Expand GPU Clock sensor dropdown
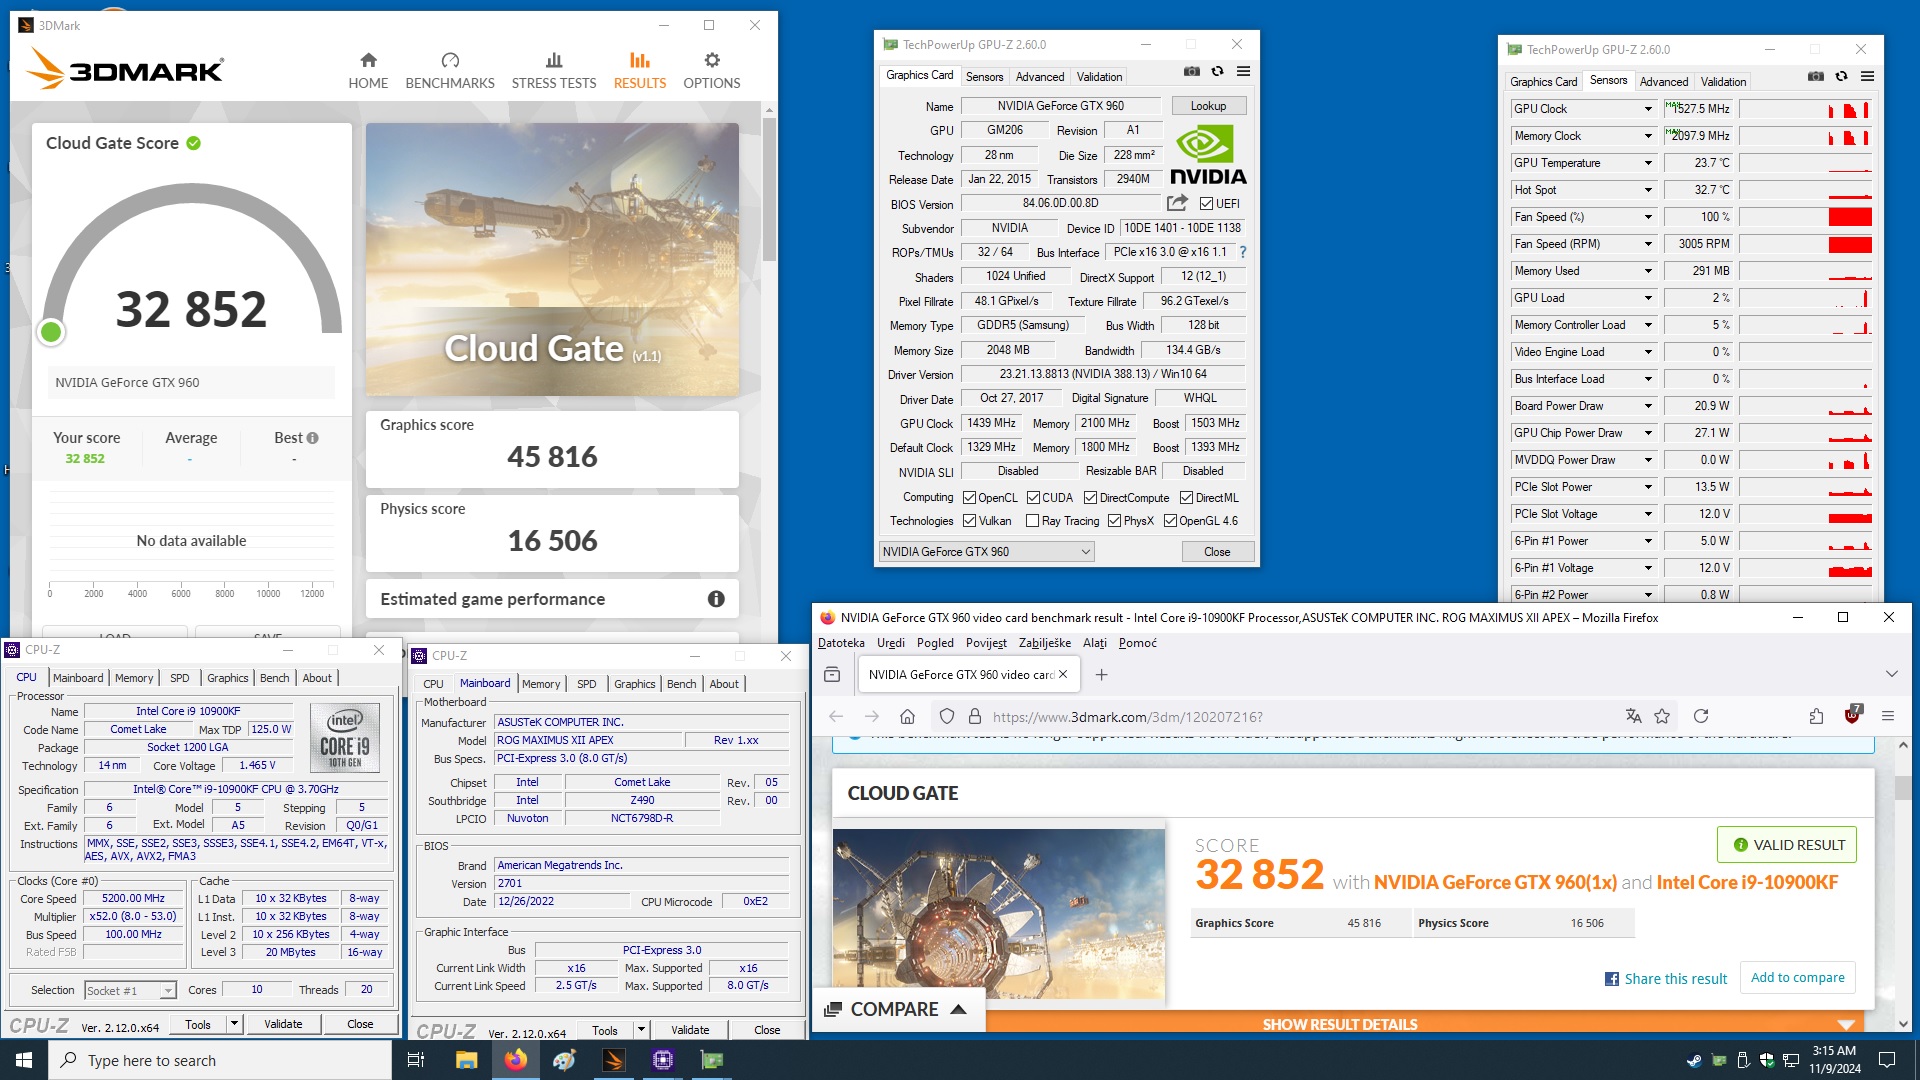Viewport: 1920px width, 1080px height. [x=1648, y=109]
